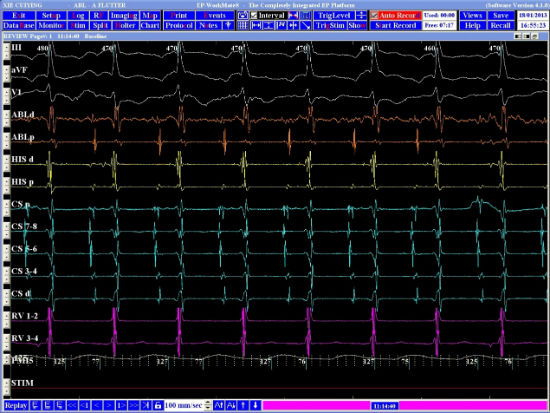Click the step forward 1> button
This screenshot has width=550, height=413.
(x=121, y=406)
